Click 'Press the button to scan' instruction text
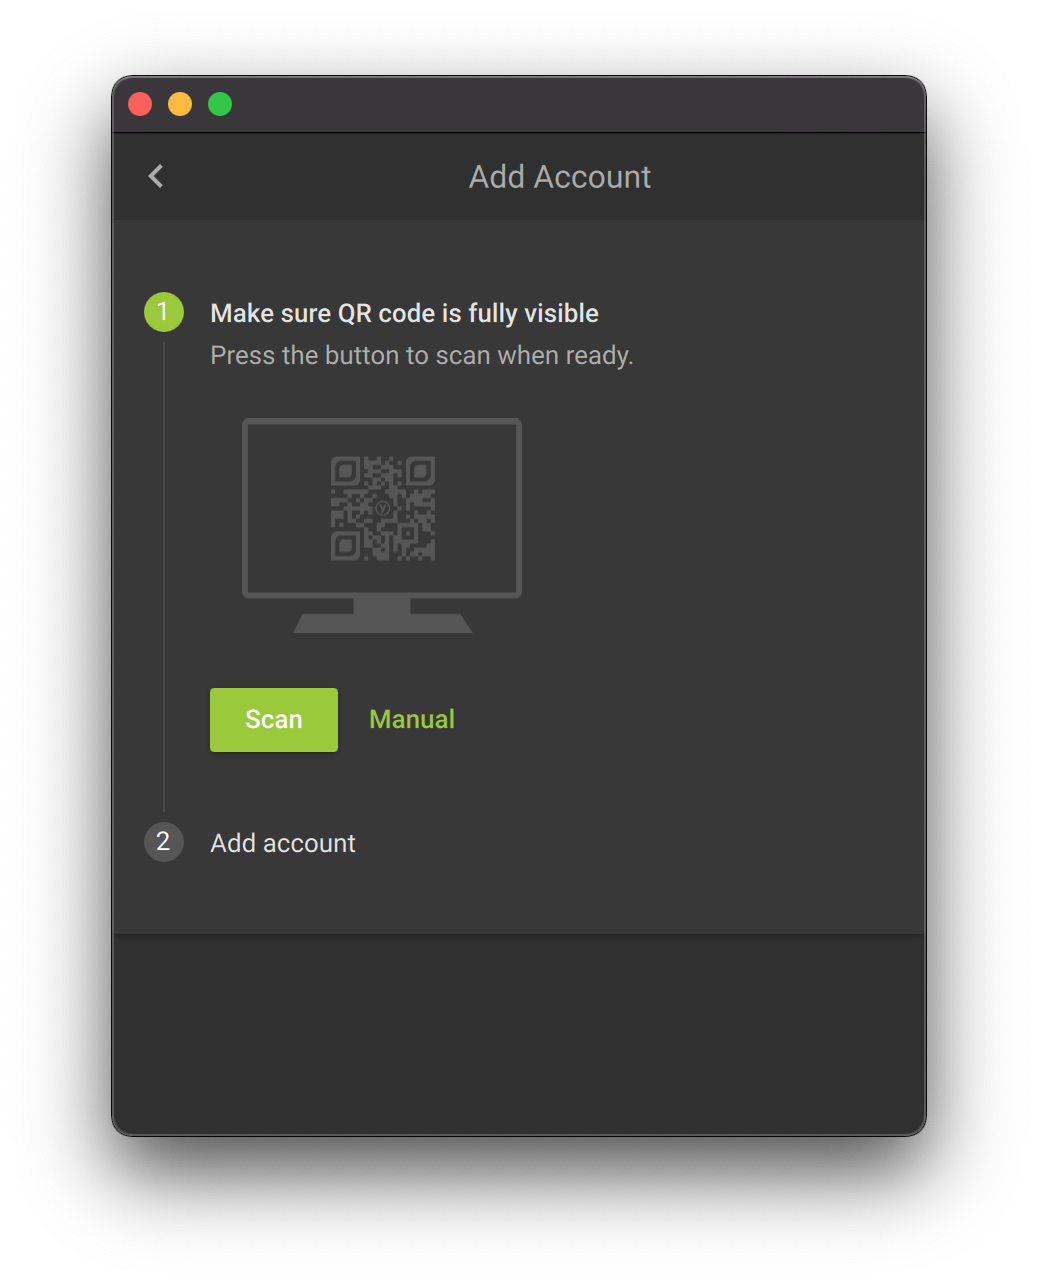This screenshot has height=1284, width=1038. point(421,356)
